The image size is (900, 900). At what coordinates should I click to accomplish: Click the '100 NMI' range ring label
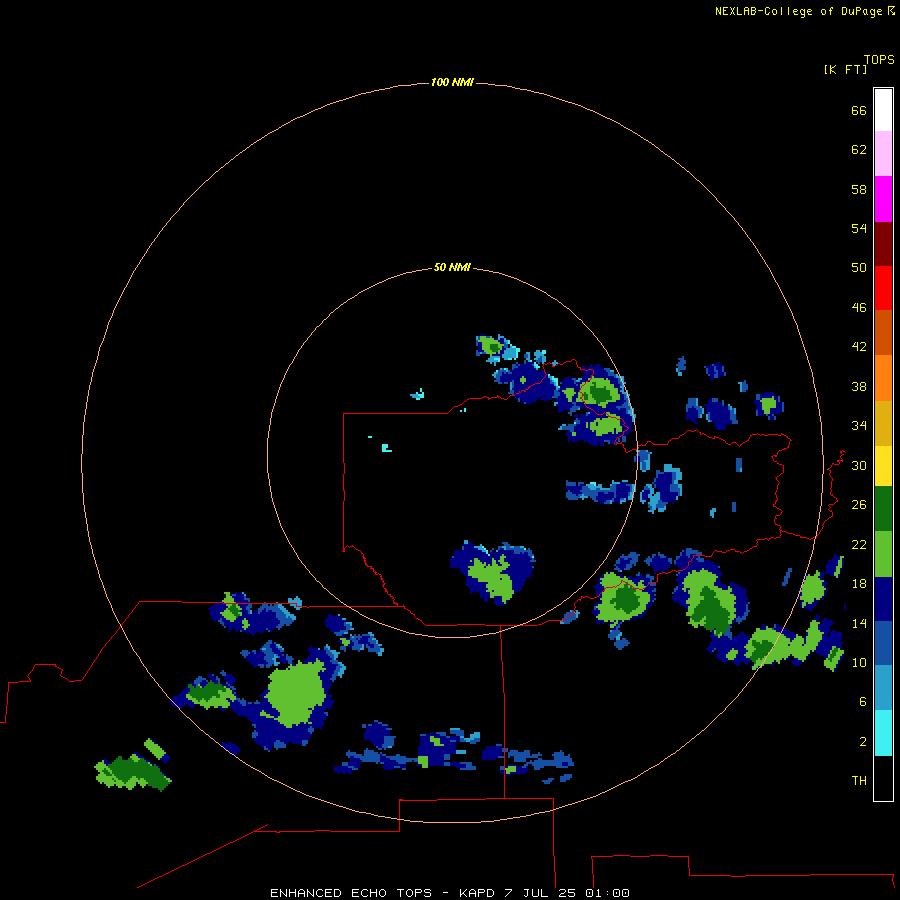[x=452, y=82]
